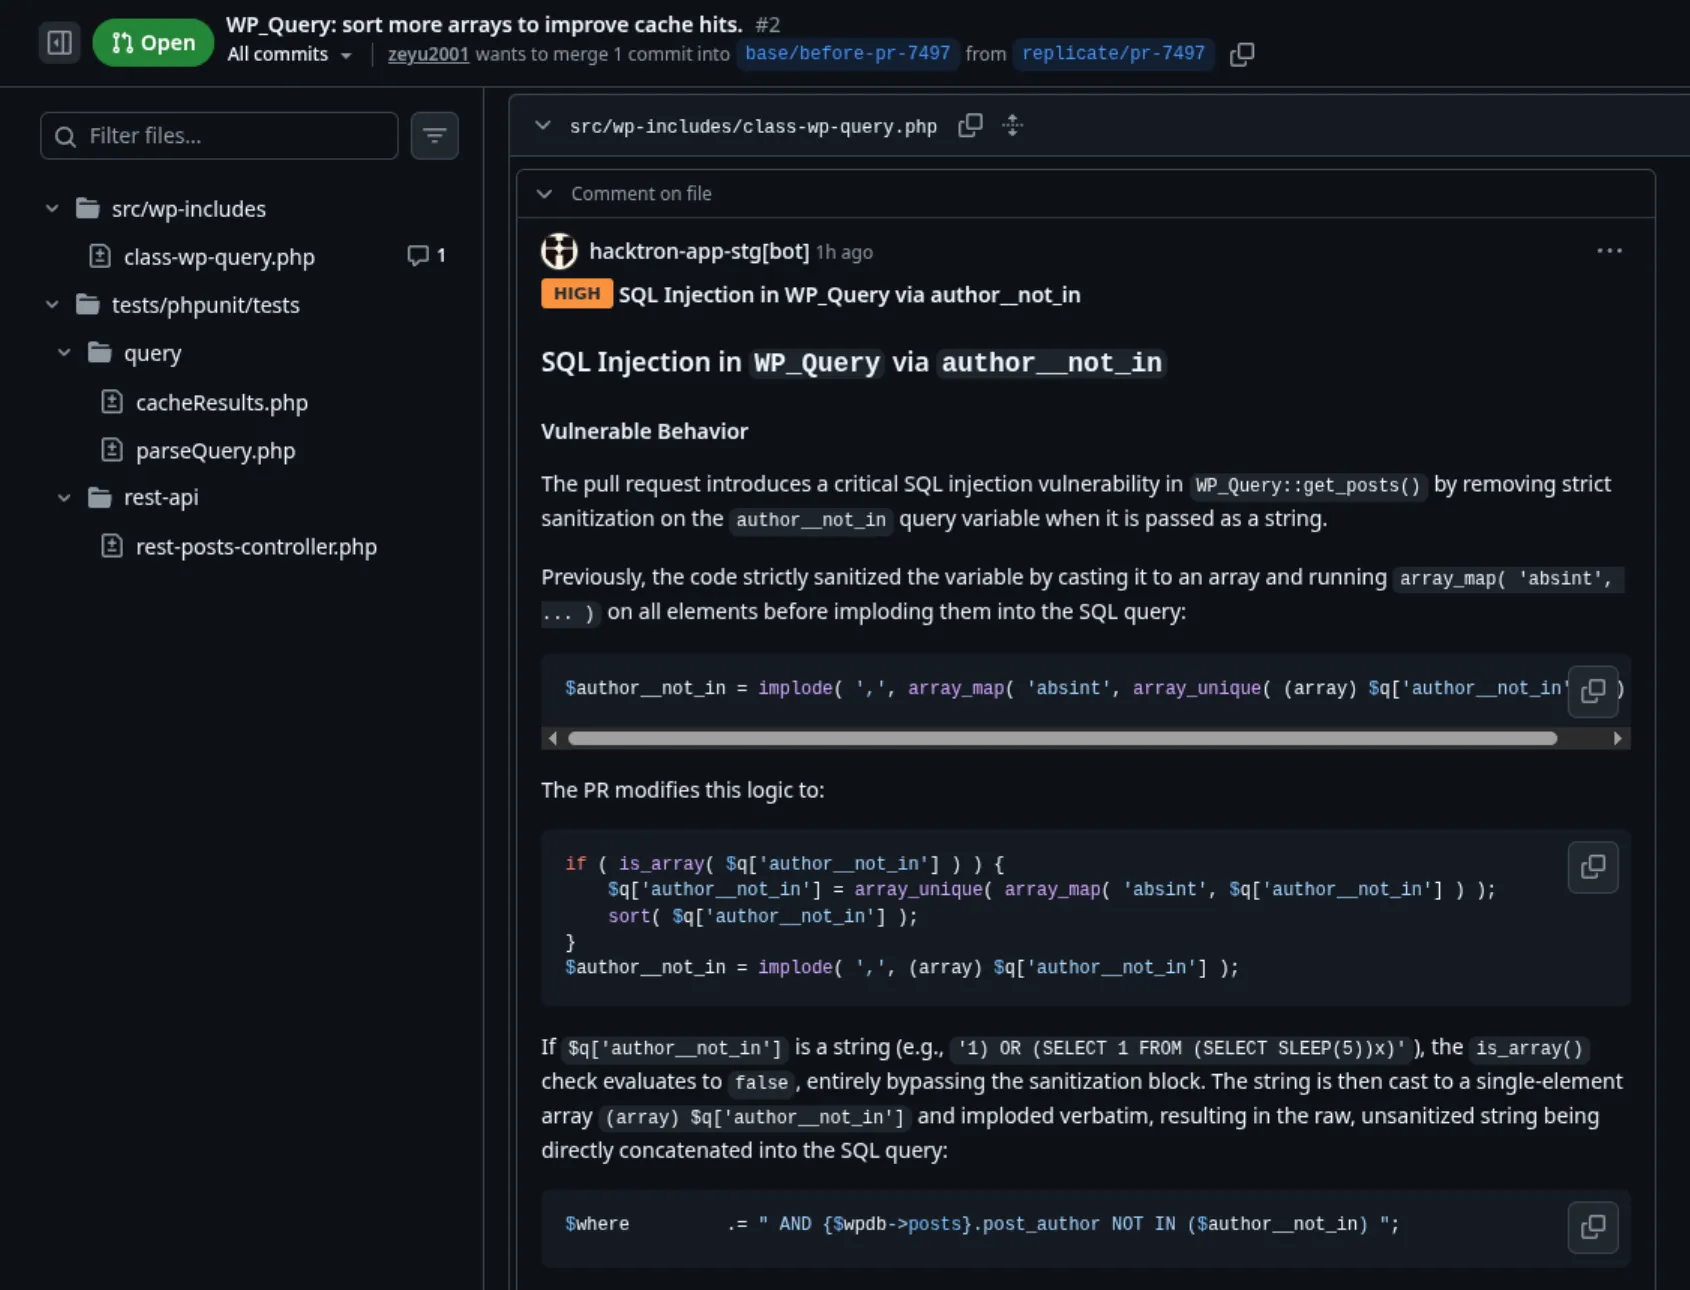The image size is (1690, 1290).
Task: Toggle the file tree sidebar panel icon
Action: (59, 43)
